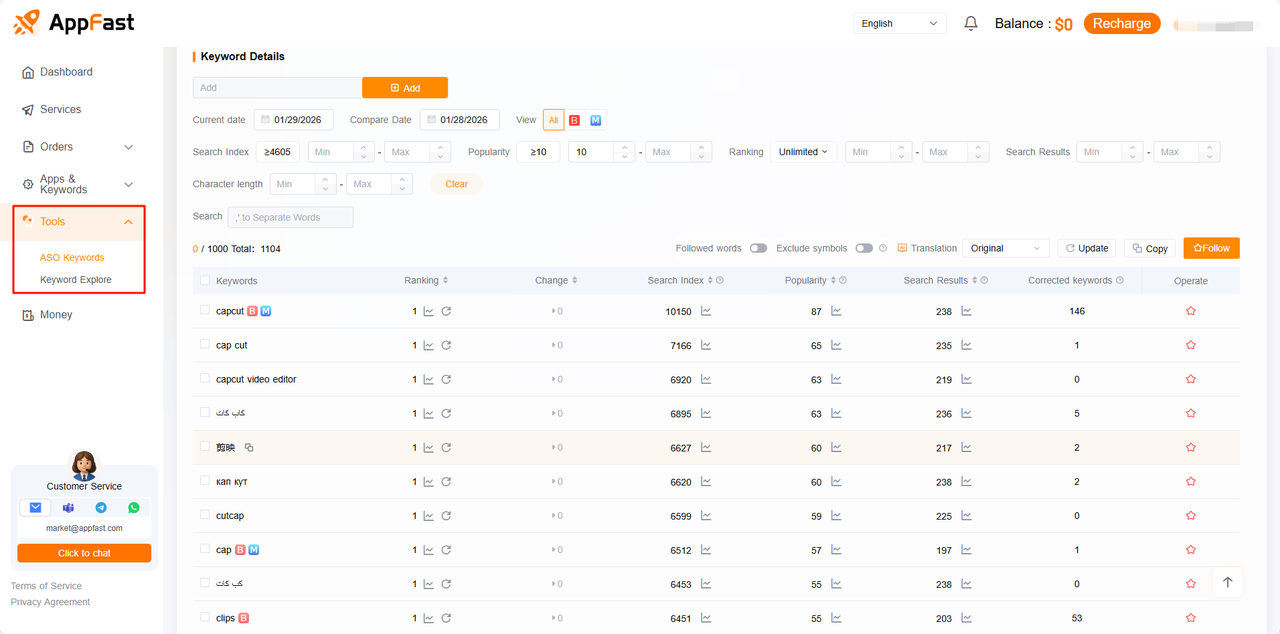Image resolution: width=1280 pixels, height=634 pixels.
Task: Open WhatsApp customer service icon
Action: [134, 508]
